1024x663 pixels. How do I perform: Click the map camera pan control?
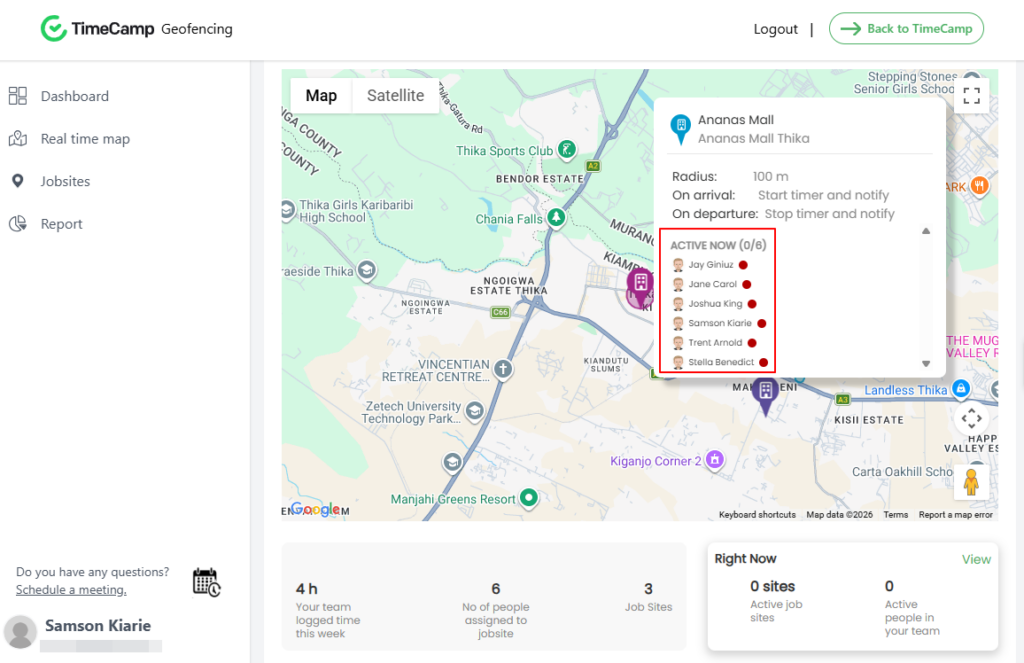click(971, 418)
